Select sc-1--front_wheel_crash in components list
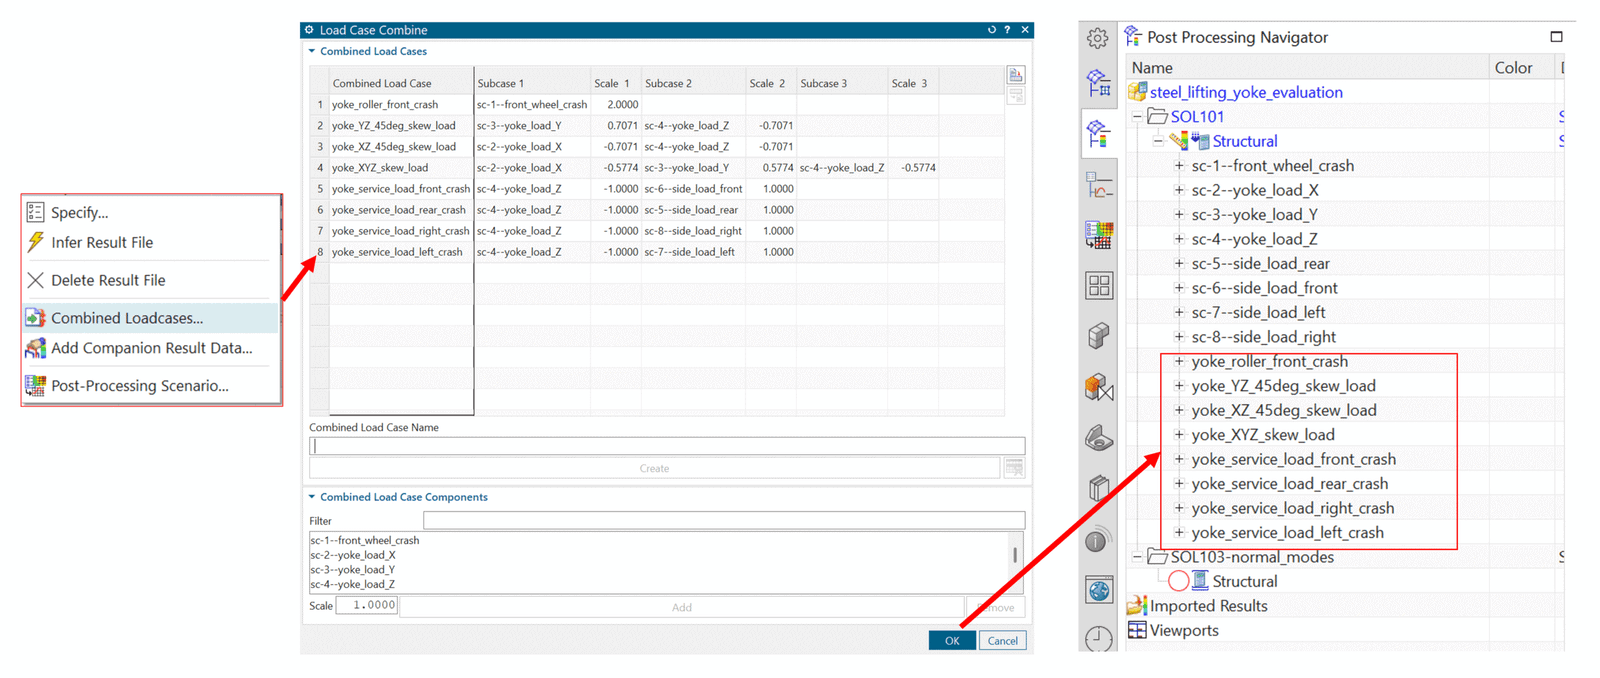The image size is (1600, 678). click(365, 540)
